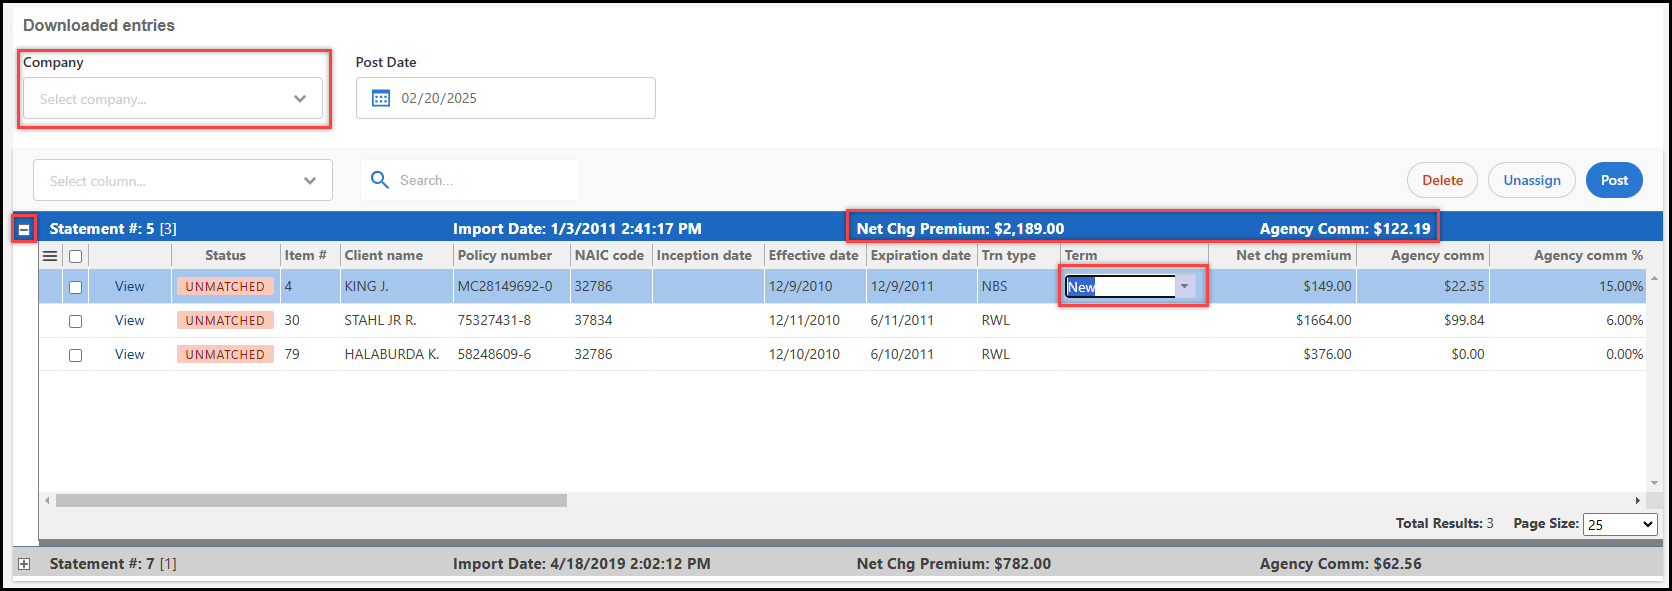Open View link for STAHL JR R.
Viewport: 1672px width, 591px height.
coord(130,320)
